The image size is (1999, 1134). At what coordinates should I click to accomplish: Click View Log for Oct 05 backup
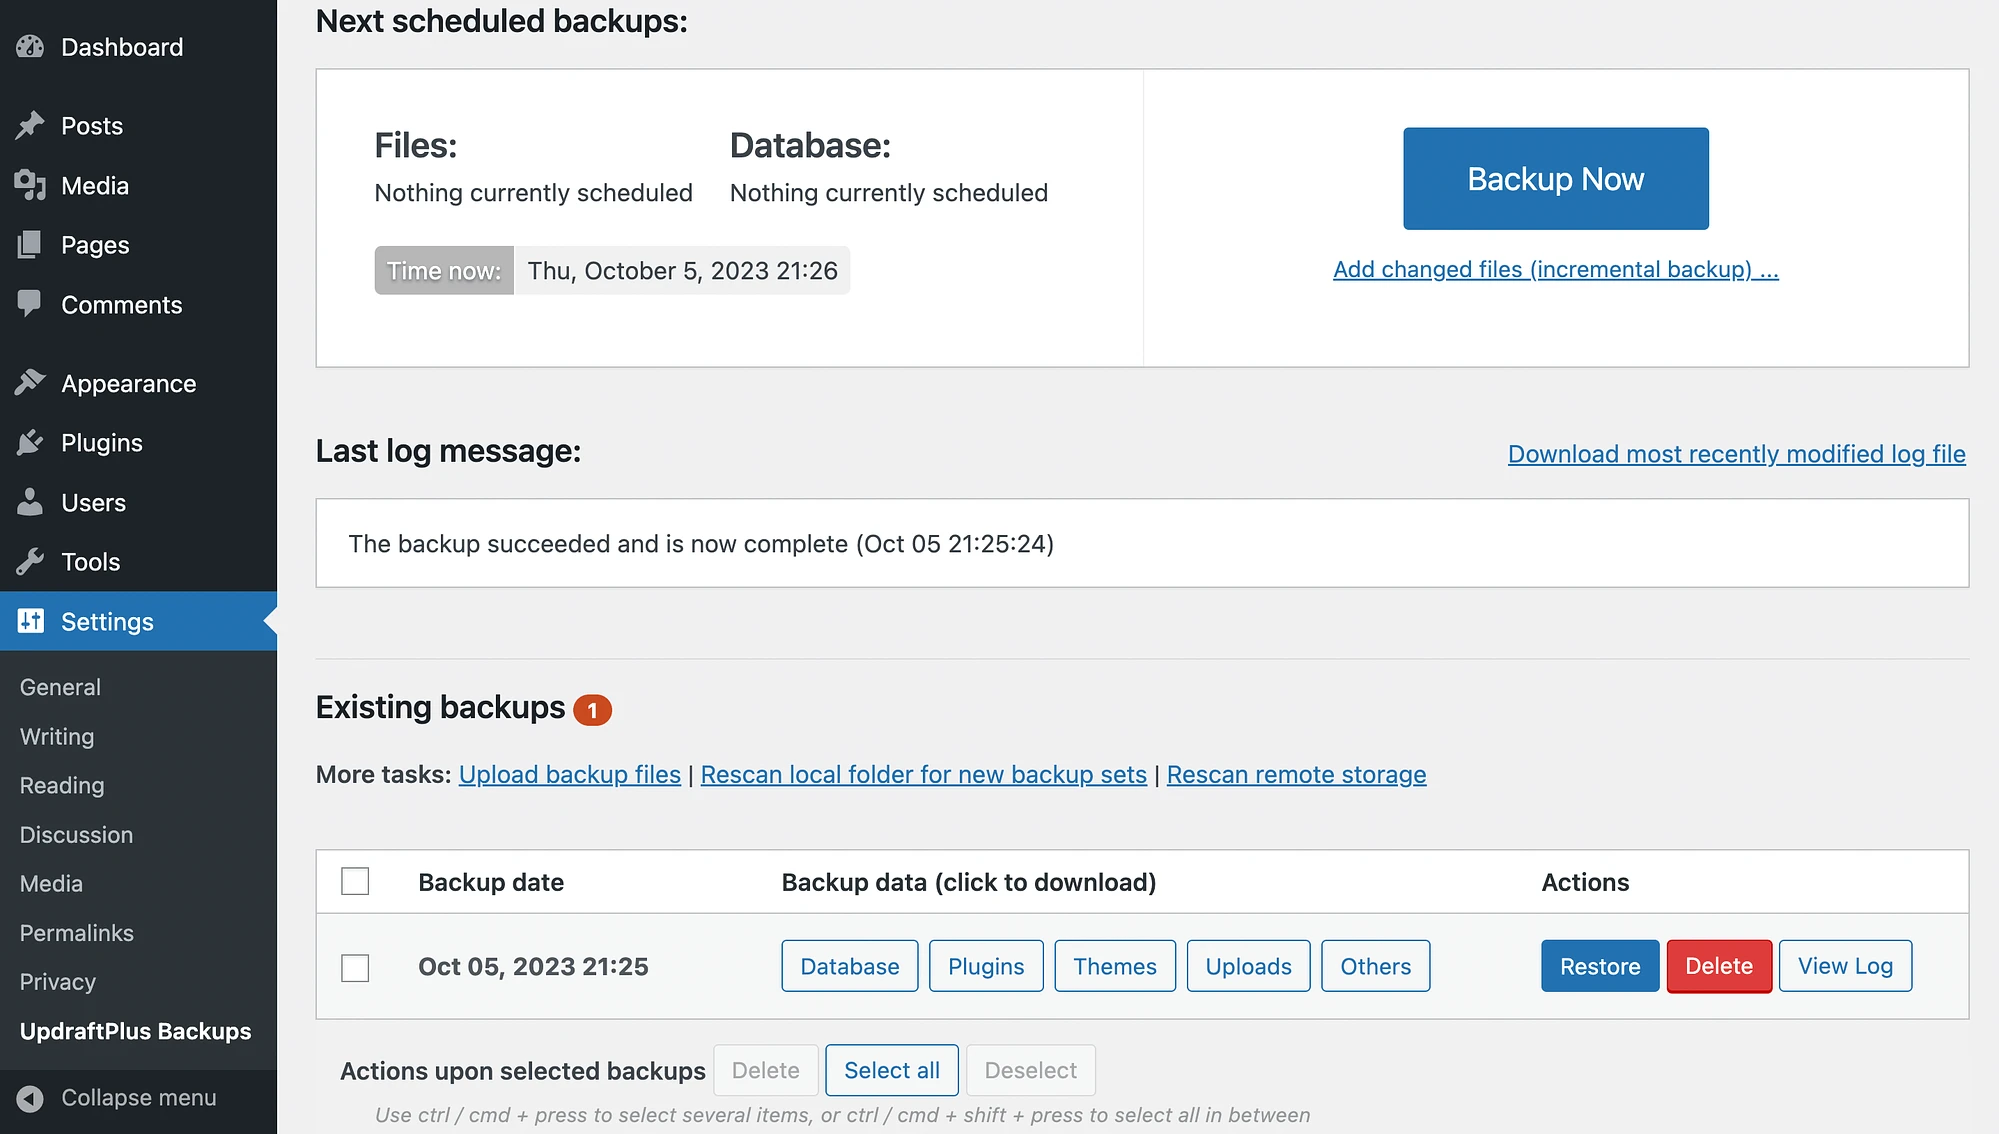1845,965
